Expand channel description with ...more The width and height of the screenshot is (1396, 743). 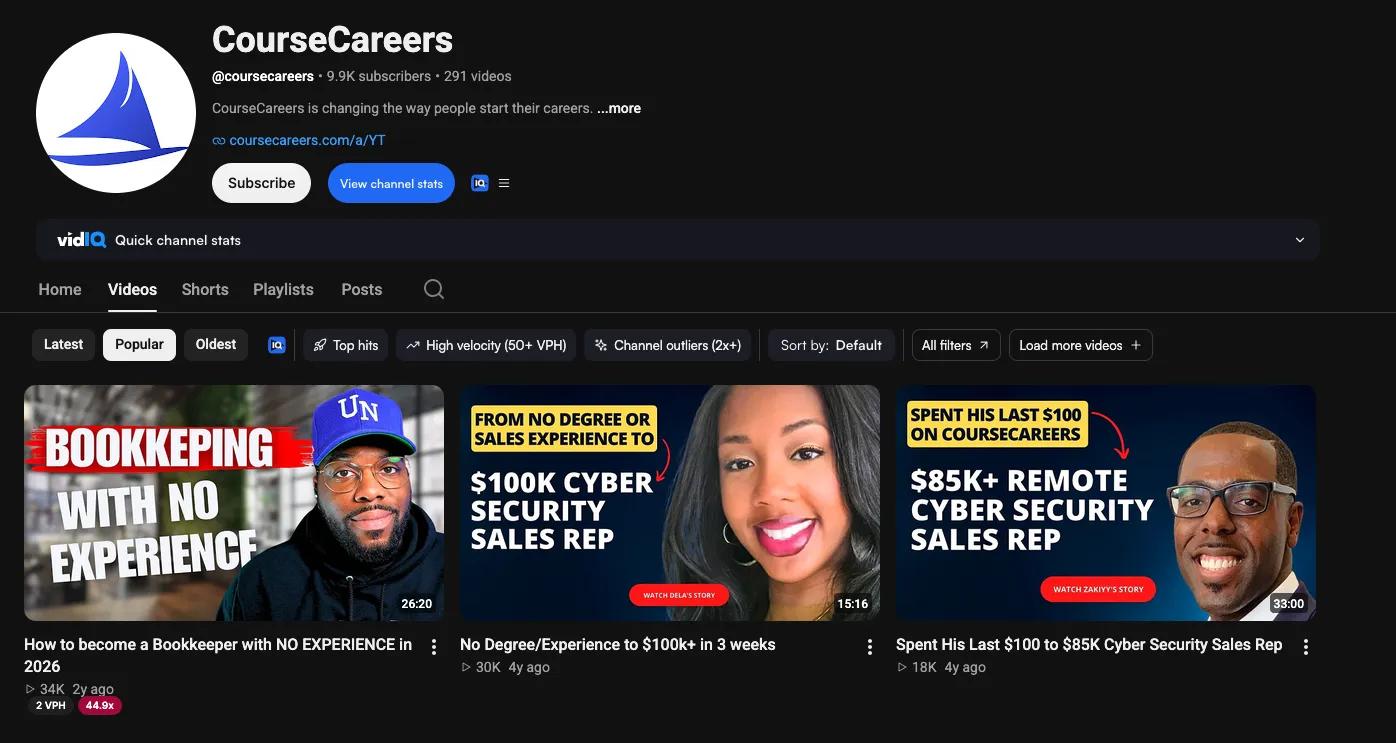tap(619, 108)
